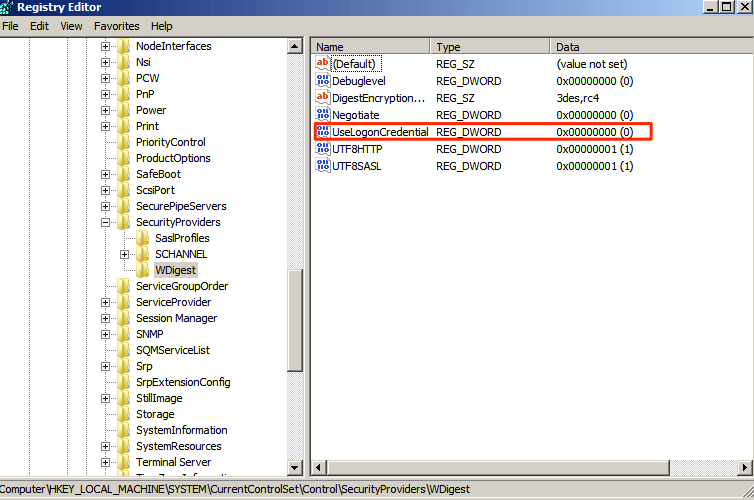Click the UseLogonCredential DWORD value icon
Screen dimensions: 754x500
click(322, 132)
